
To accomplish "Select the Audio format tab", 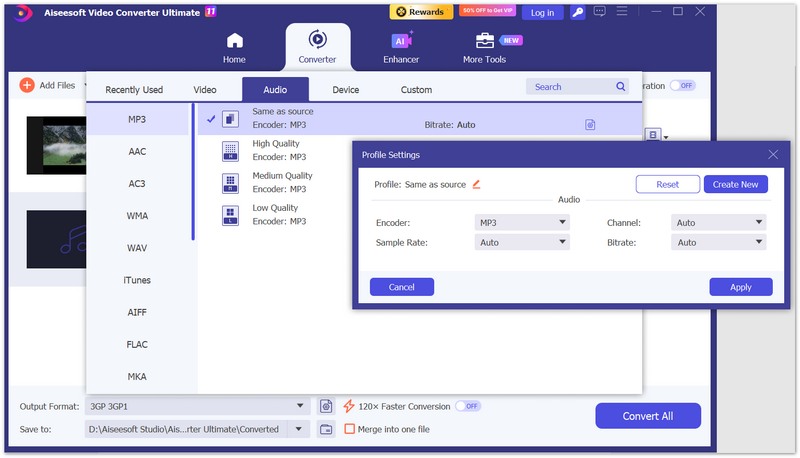I will tap(275, 90).
